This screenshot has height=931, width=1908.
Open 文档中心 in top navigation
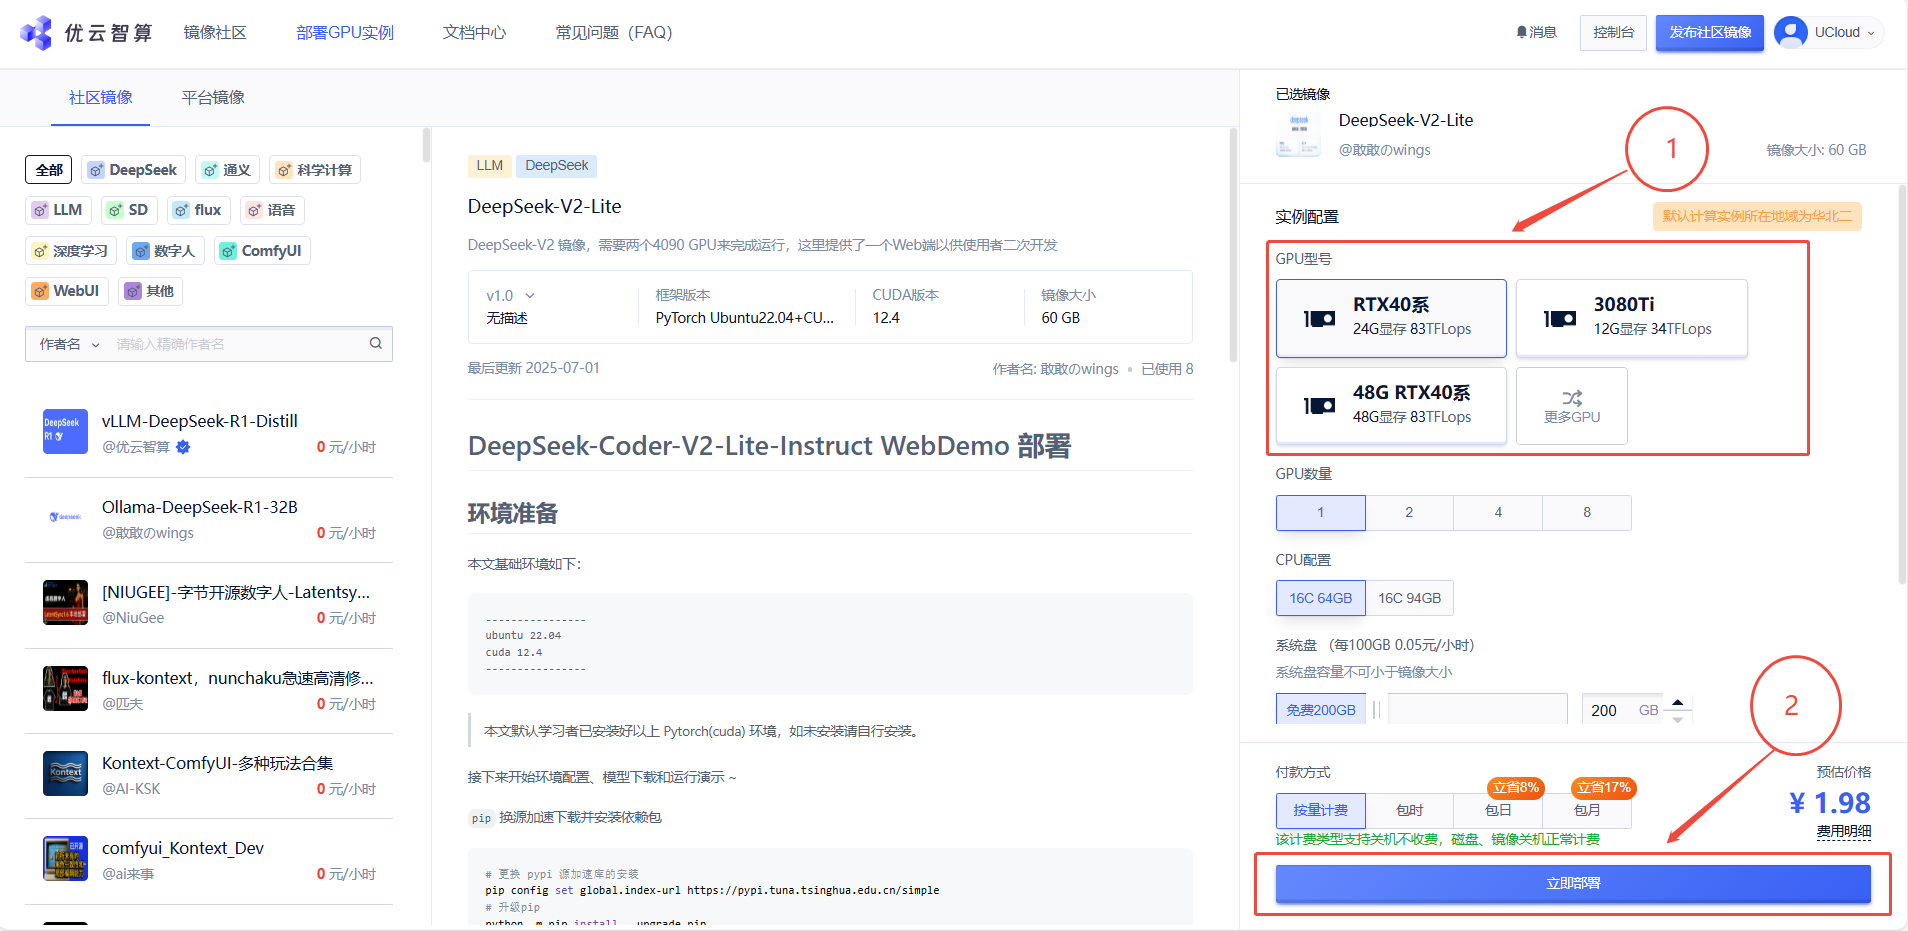click(x=474, y=33)
